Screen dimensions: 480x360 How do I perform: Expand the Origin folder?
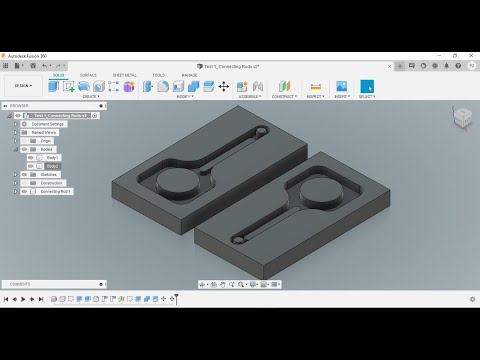pyautogui.click(x=15, y=141)
